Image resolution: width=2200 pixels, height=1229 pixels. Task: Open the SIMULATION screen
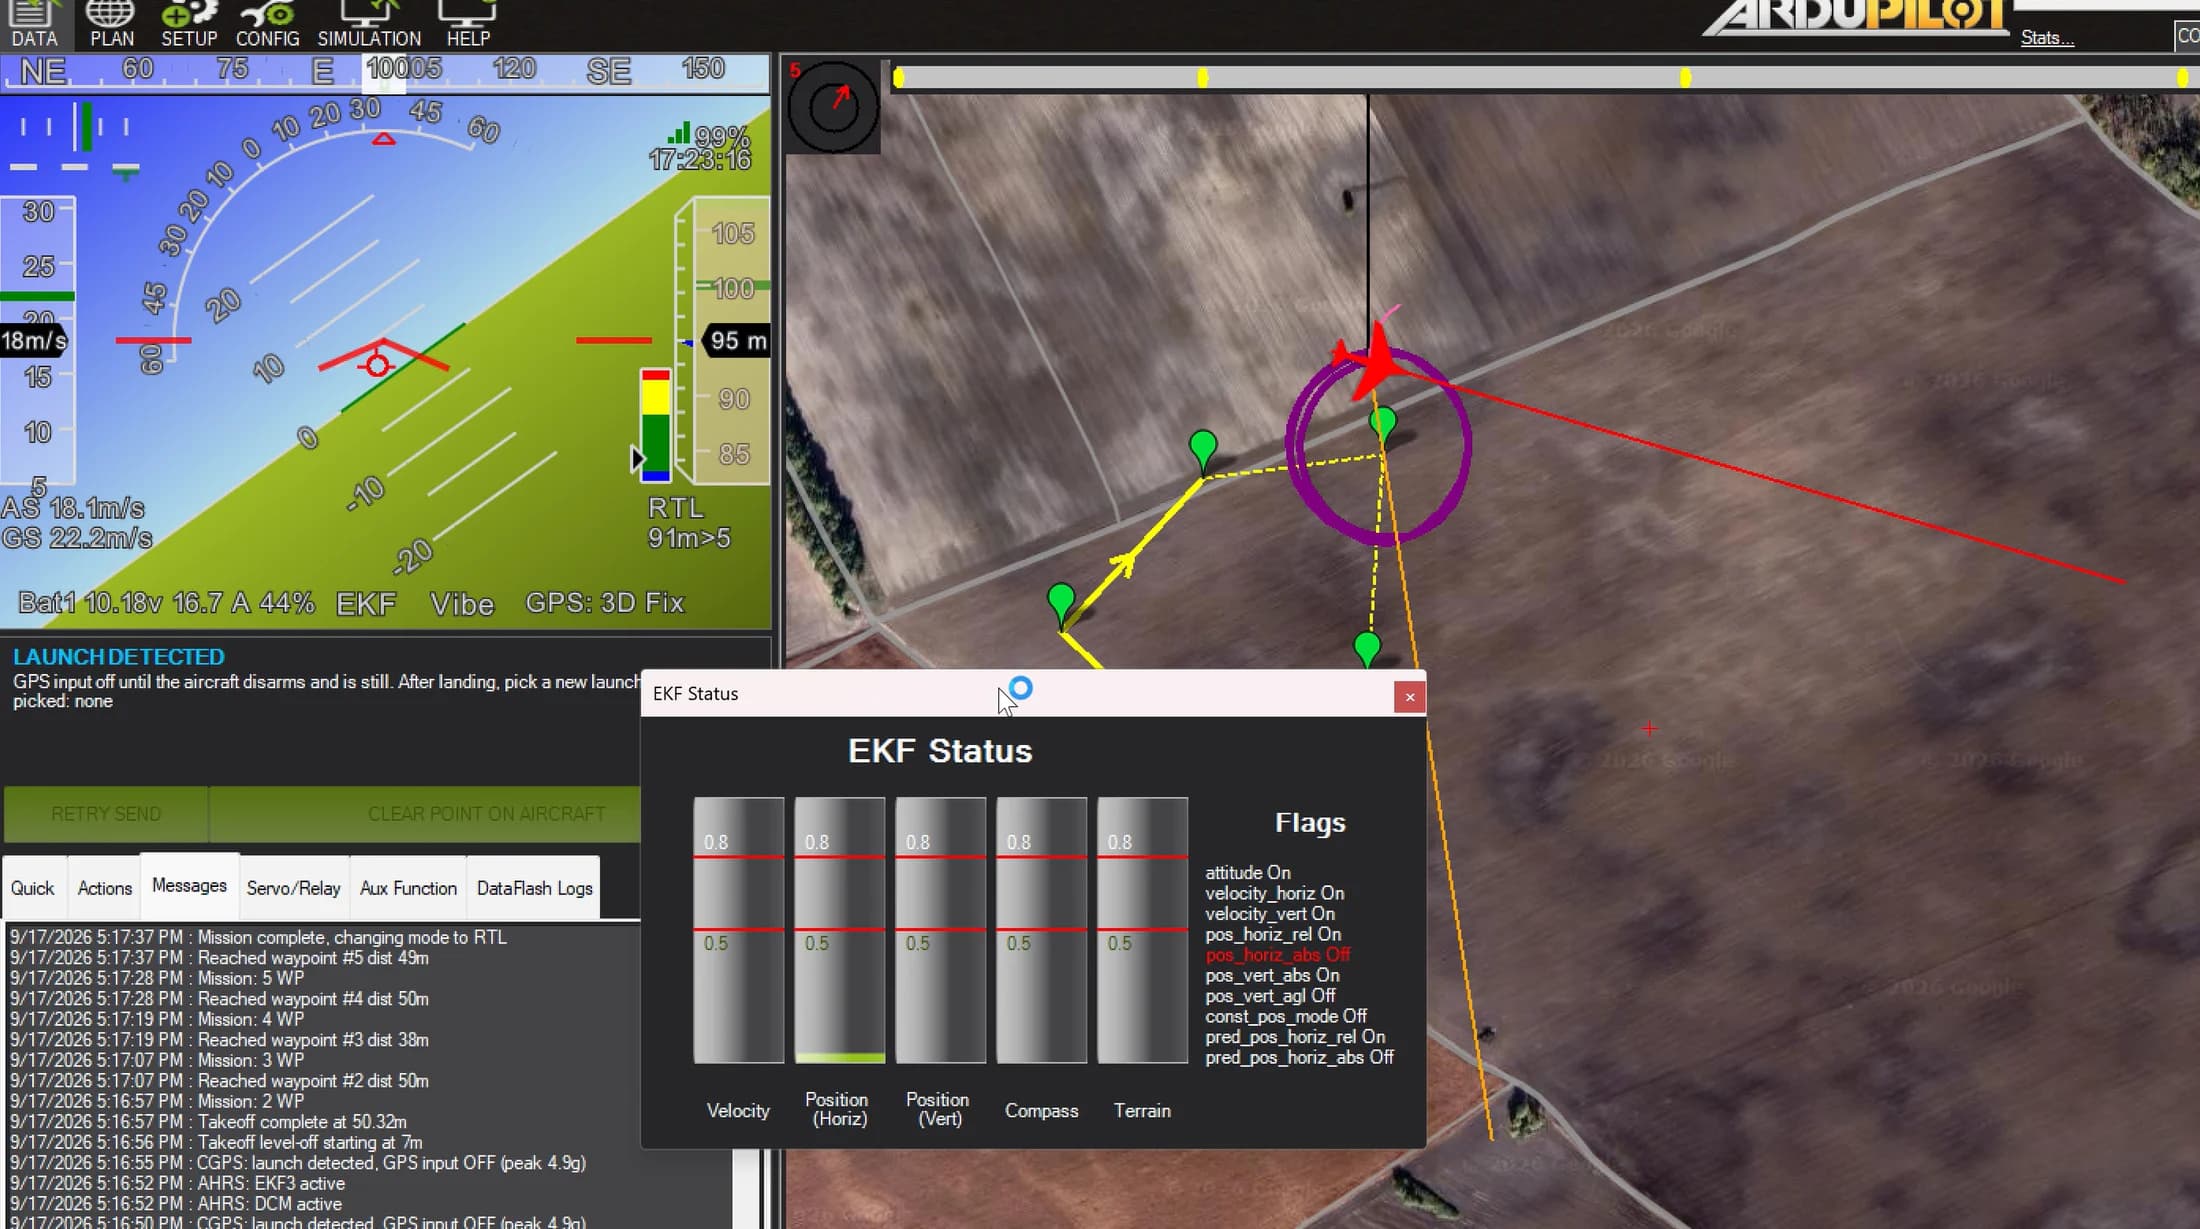pyautogui.click(x=369, y=24)
